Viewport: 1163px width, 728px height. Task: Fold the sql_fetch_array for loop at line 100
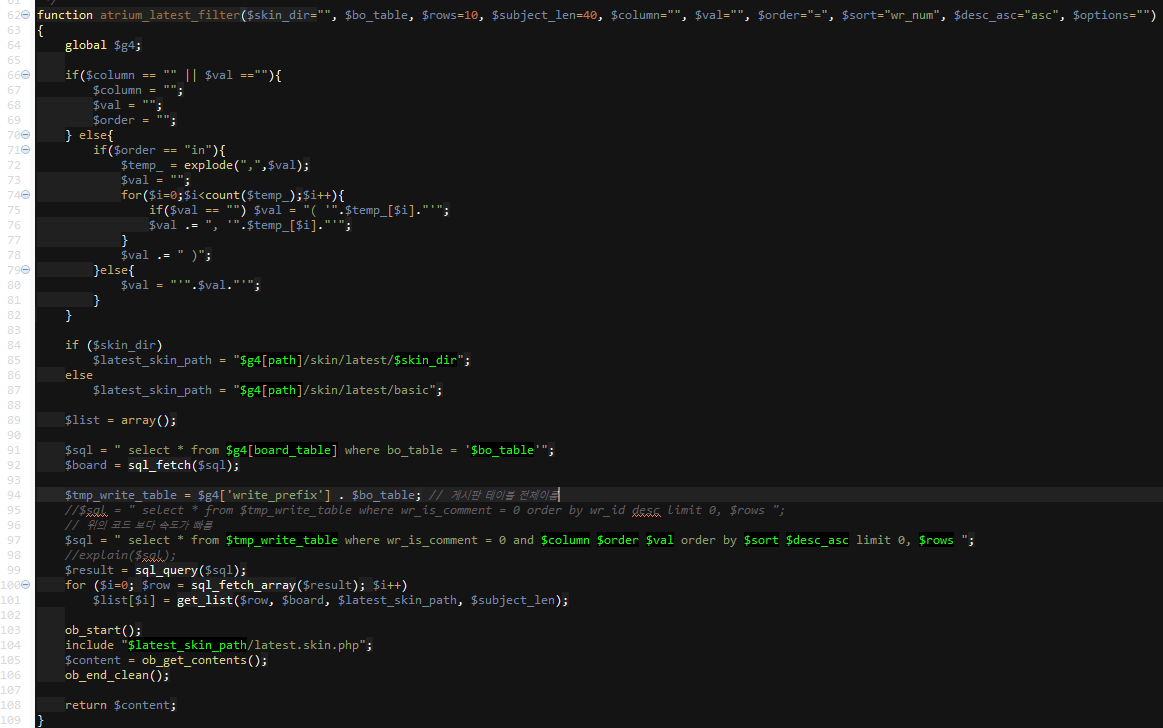tap(26, 585)
